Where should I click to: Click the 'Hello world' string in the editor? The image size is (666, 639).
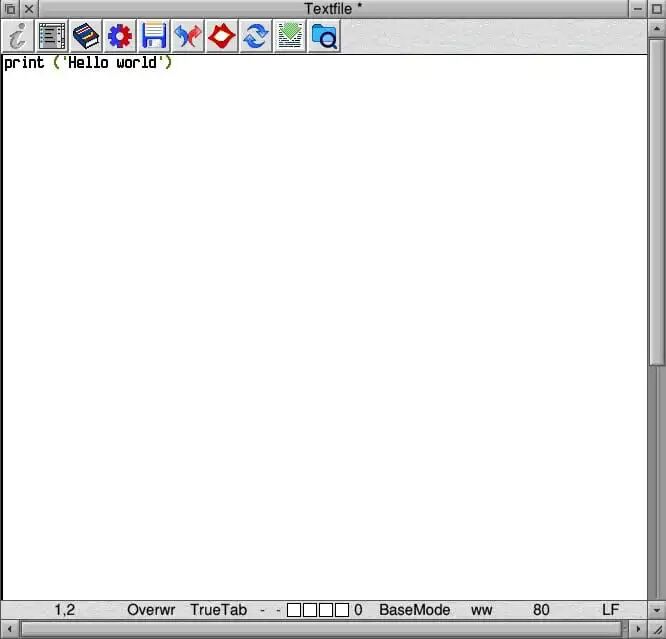point(113,63)
